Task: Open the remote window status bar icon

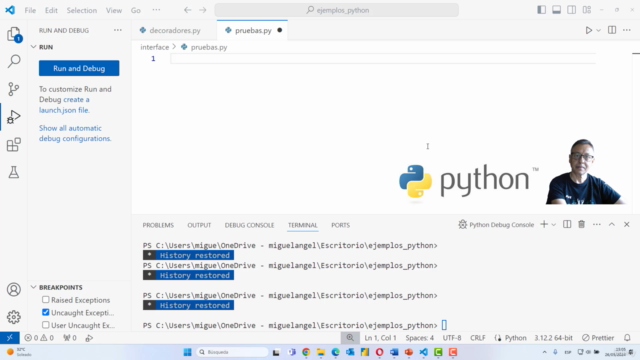Action: [x=10, y=338]
